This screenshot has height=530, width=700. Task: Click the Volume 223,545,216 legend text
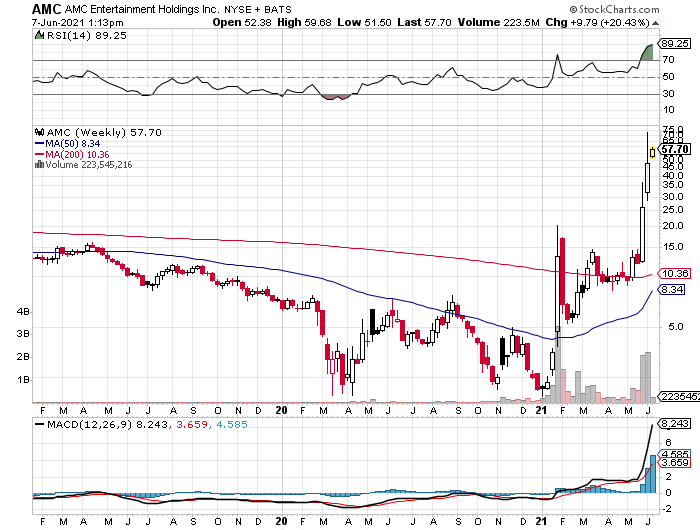point(89,164)
